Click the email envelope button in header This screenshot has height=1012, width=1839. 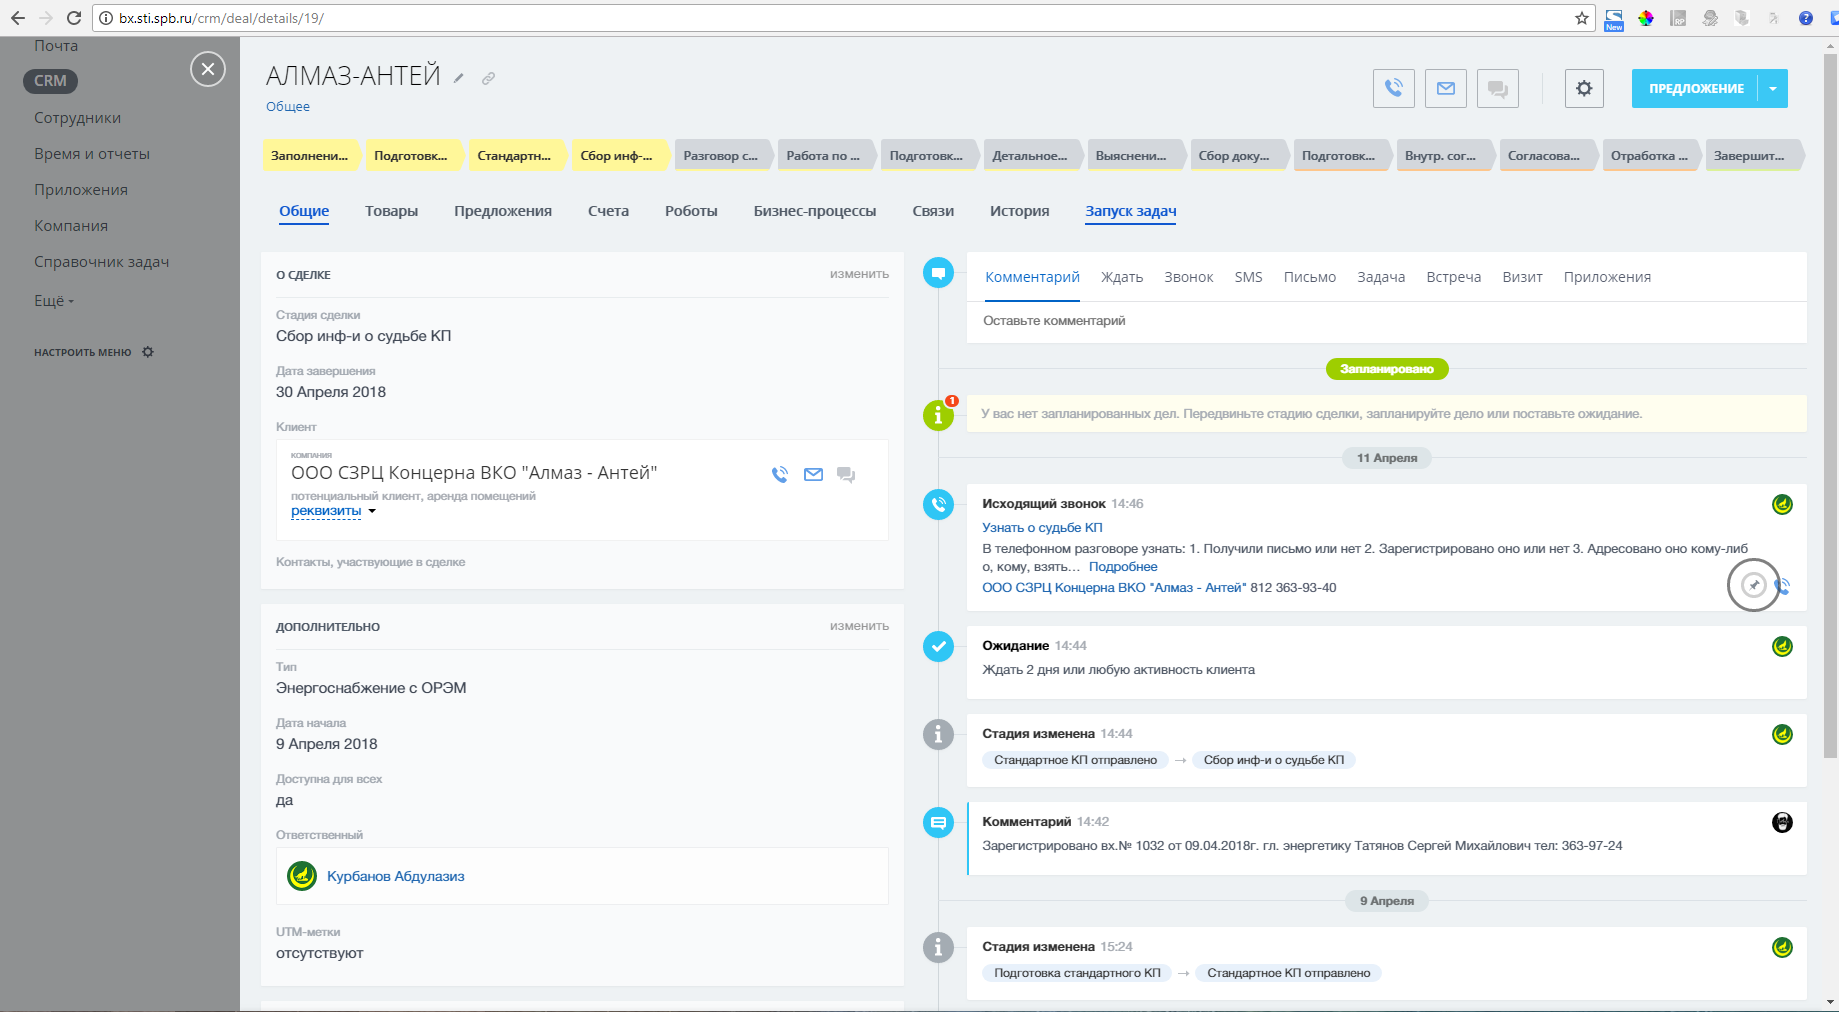(x=1446, y=88)
